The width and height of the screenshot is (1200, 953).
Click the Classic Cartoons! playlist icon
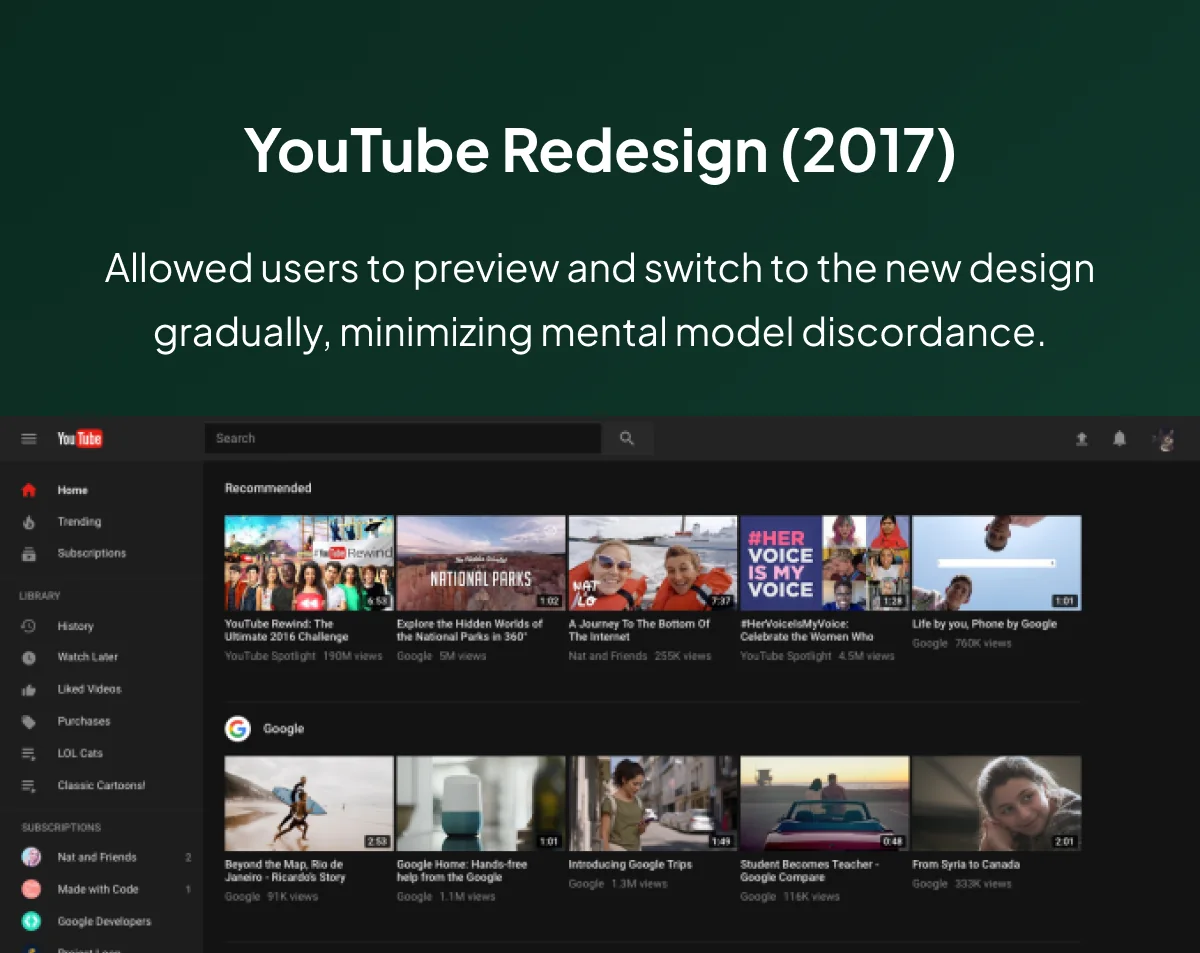(x=29, y=786)
